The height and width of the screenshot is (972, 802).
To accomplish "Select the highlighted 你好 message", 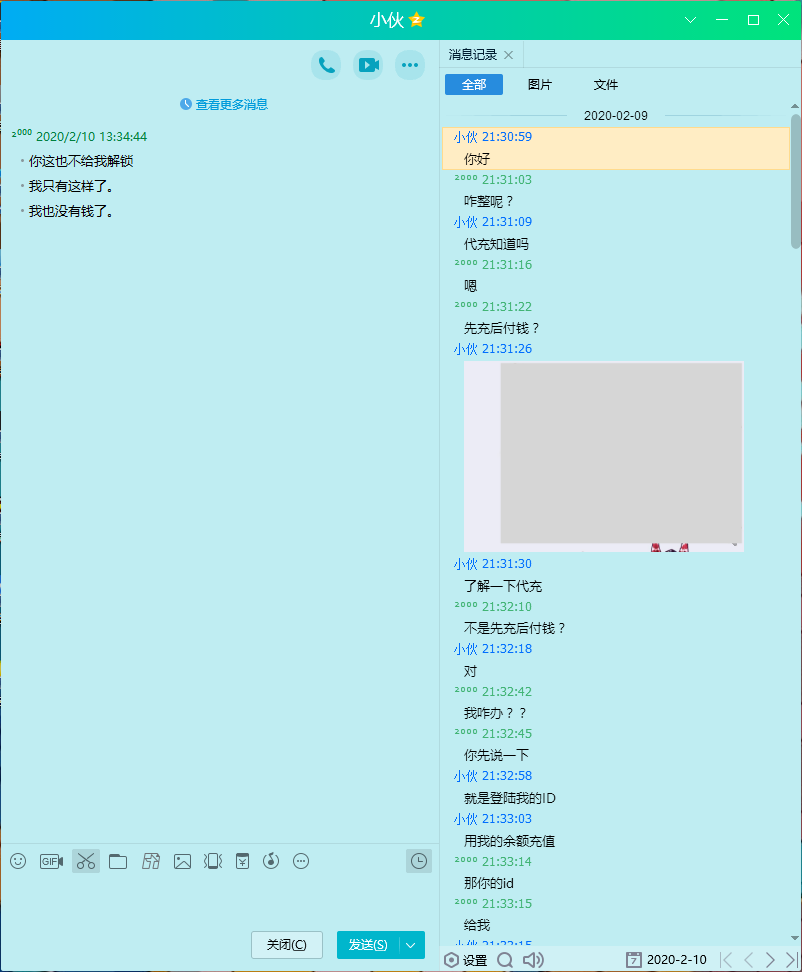I will 615,149.
